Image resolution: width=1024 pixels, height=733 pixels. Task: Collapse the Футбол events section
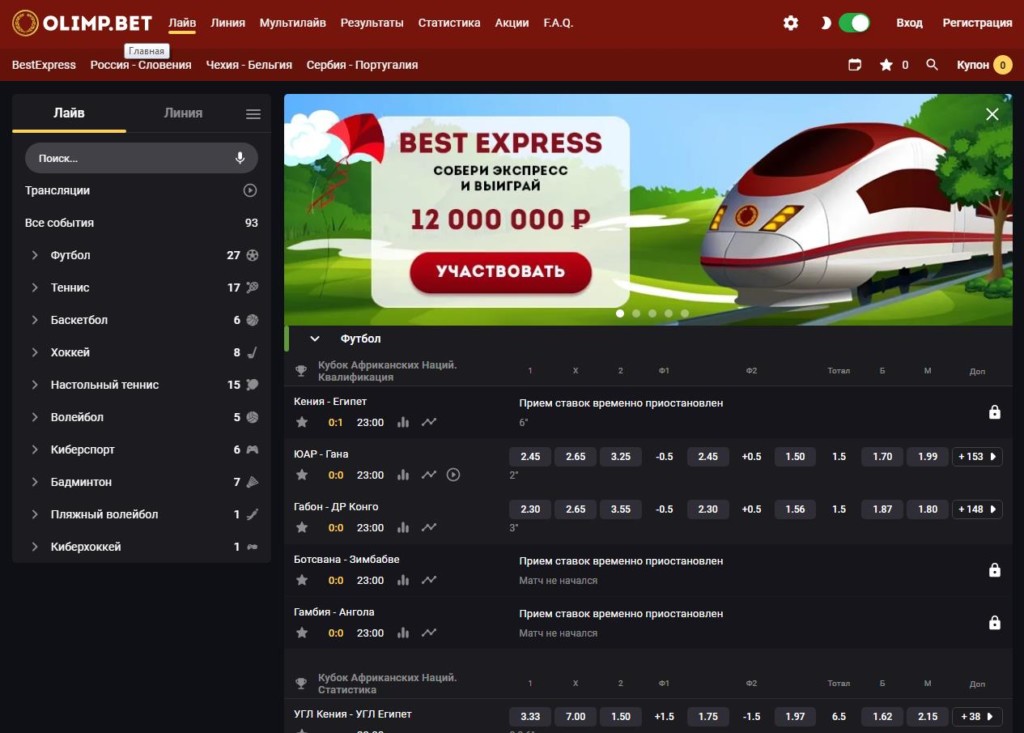315,338
